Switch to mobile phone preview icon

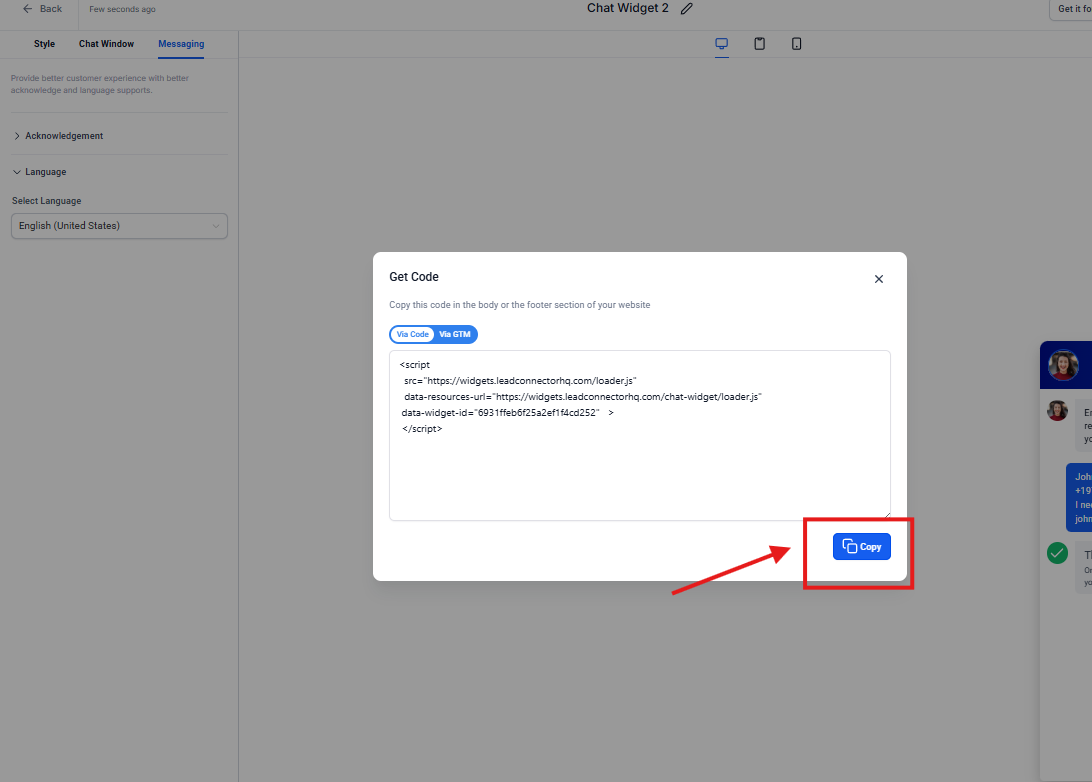[796, 44]
